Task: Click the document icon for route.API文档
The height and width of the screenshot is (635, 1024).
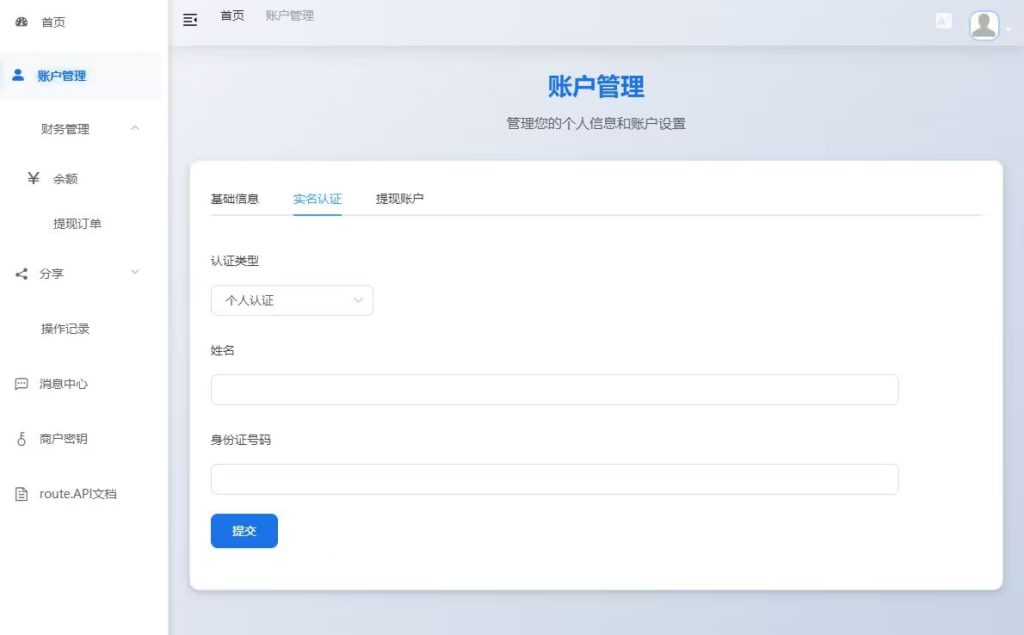Action: click(x=22, y=494)
